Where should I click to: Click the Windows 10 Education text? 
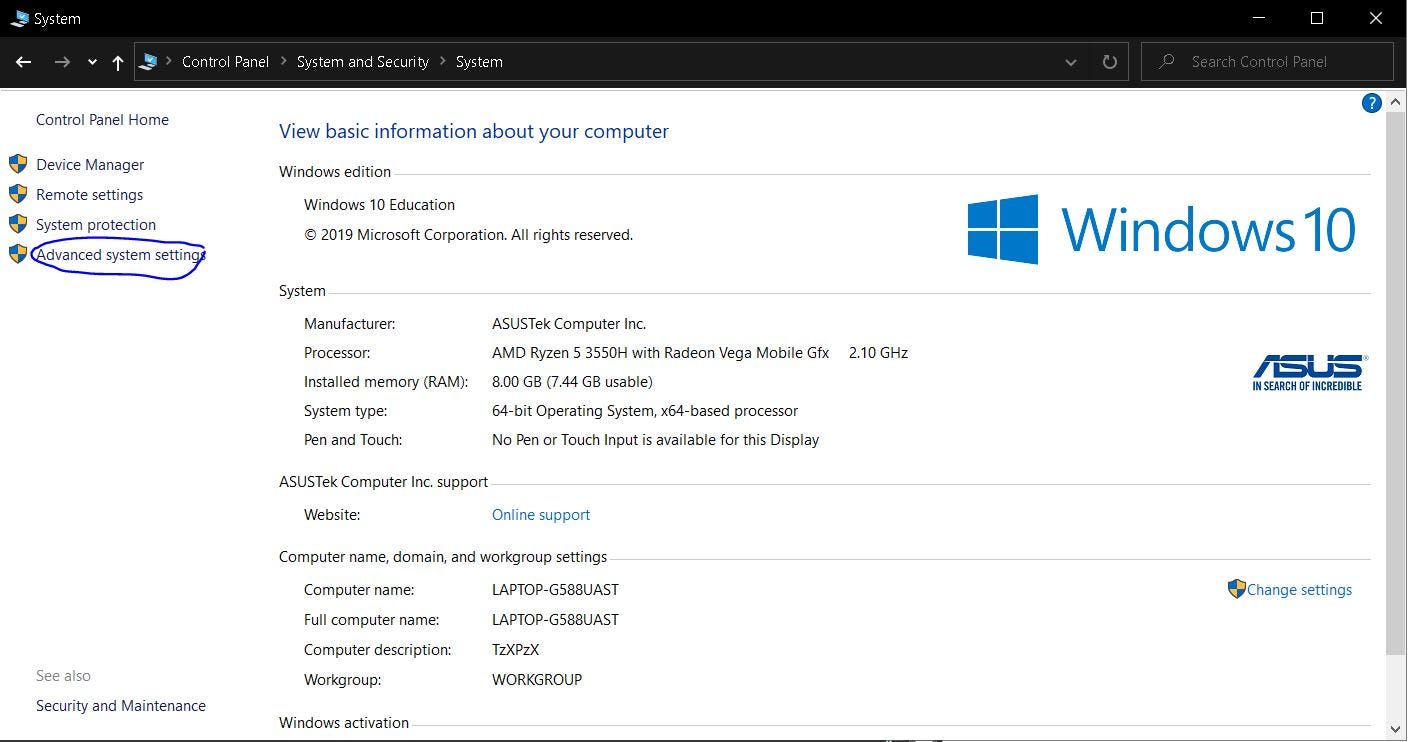pyautogui.click(x=379, y=205)
